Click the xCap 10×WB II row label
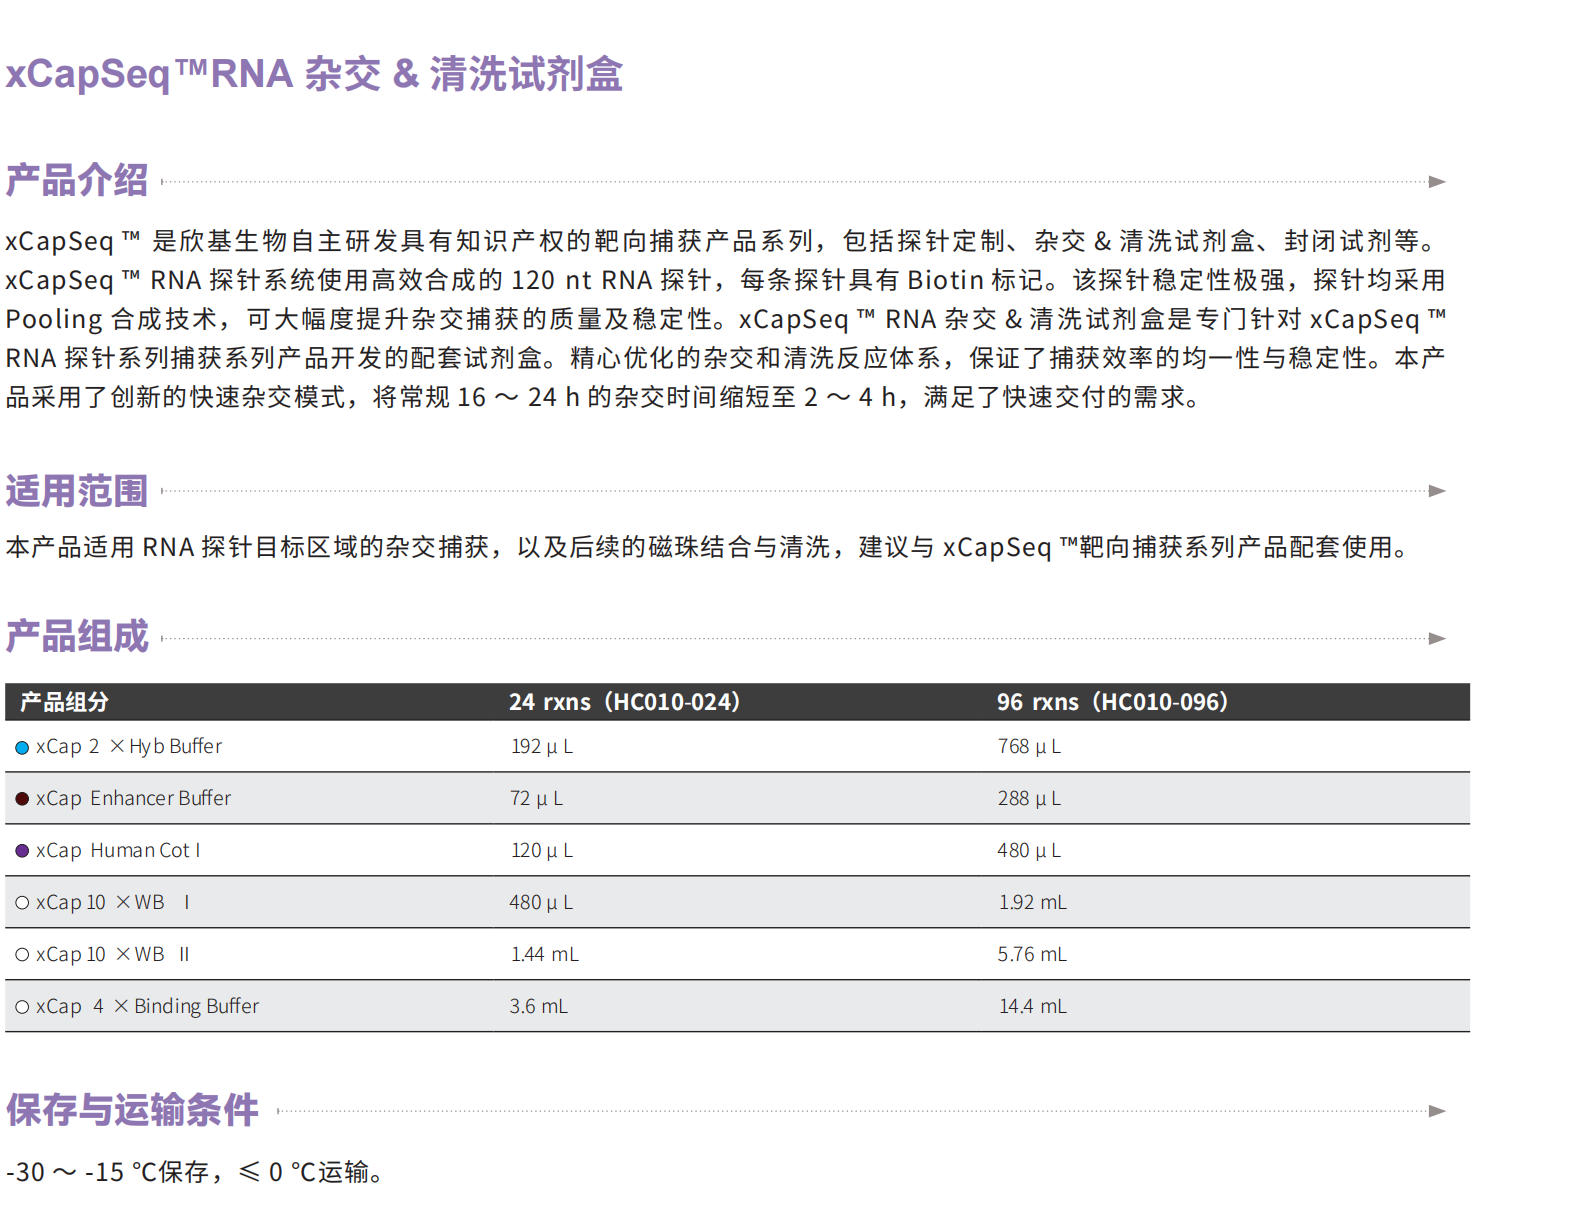The height and width of the screenshot is (1230, 1573). [x=113, y=955]
